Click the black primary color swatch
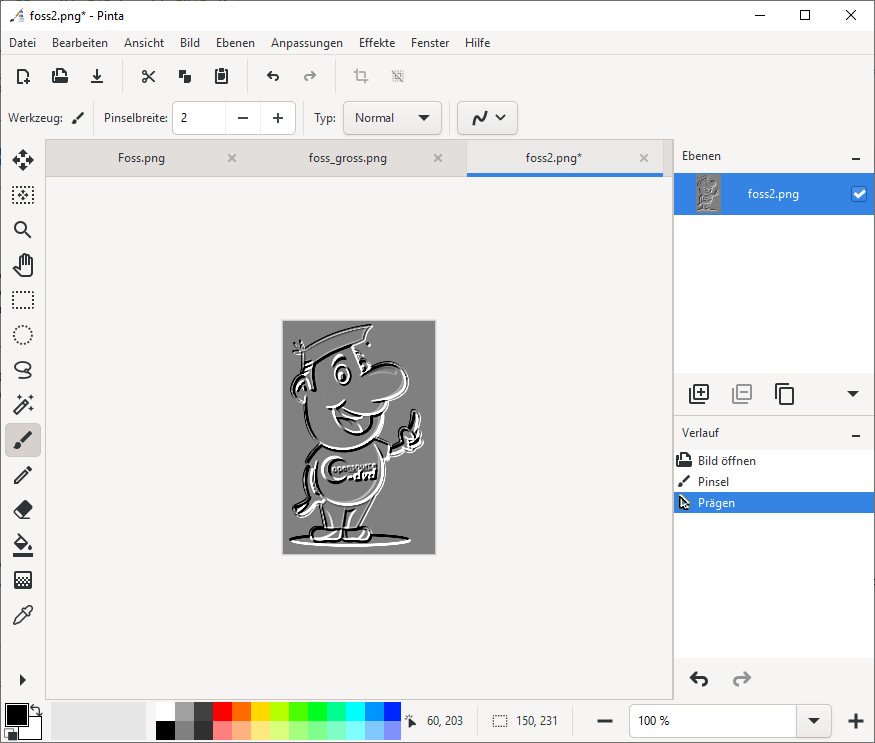Image resolution: width=875 pixels, height=743 pixels. tap(16, 715)
